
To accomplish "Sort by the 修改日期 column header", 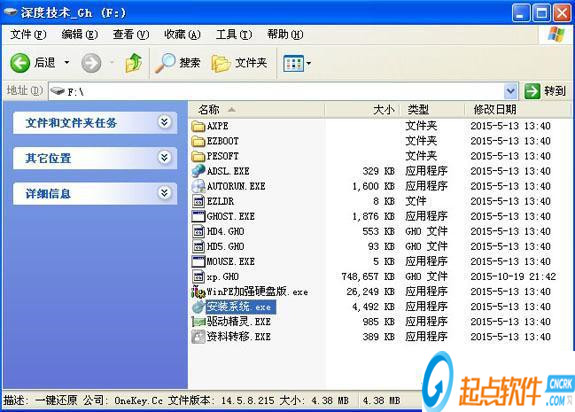I will [x=517, y=110].
